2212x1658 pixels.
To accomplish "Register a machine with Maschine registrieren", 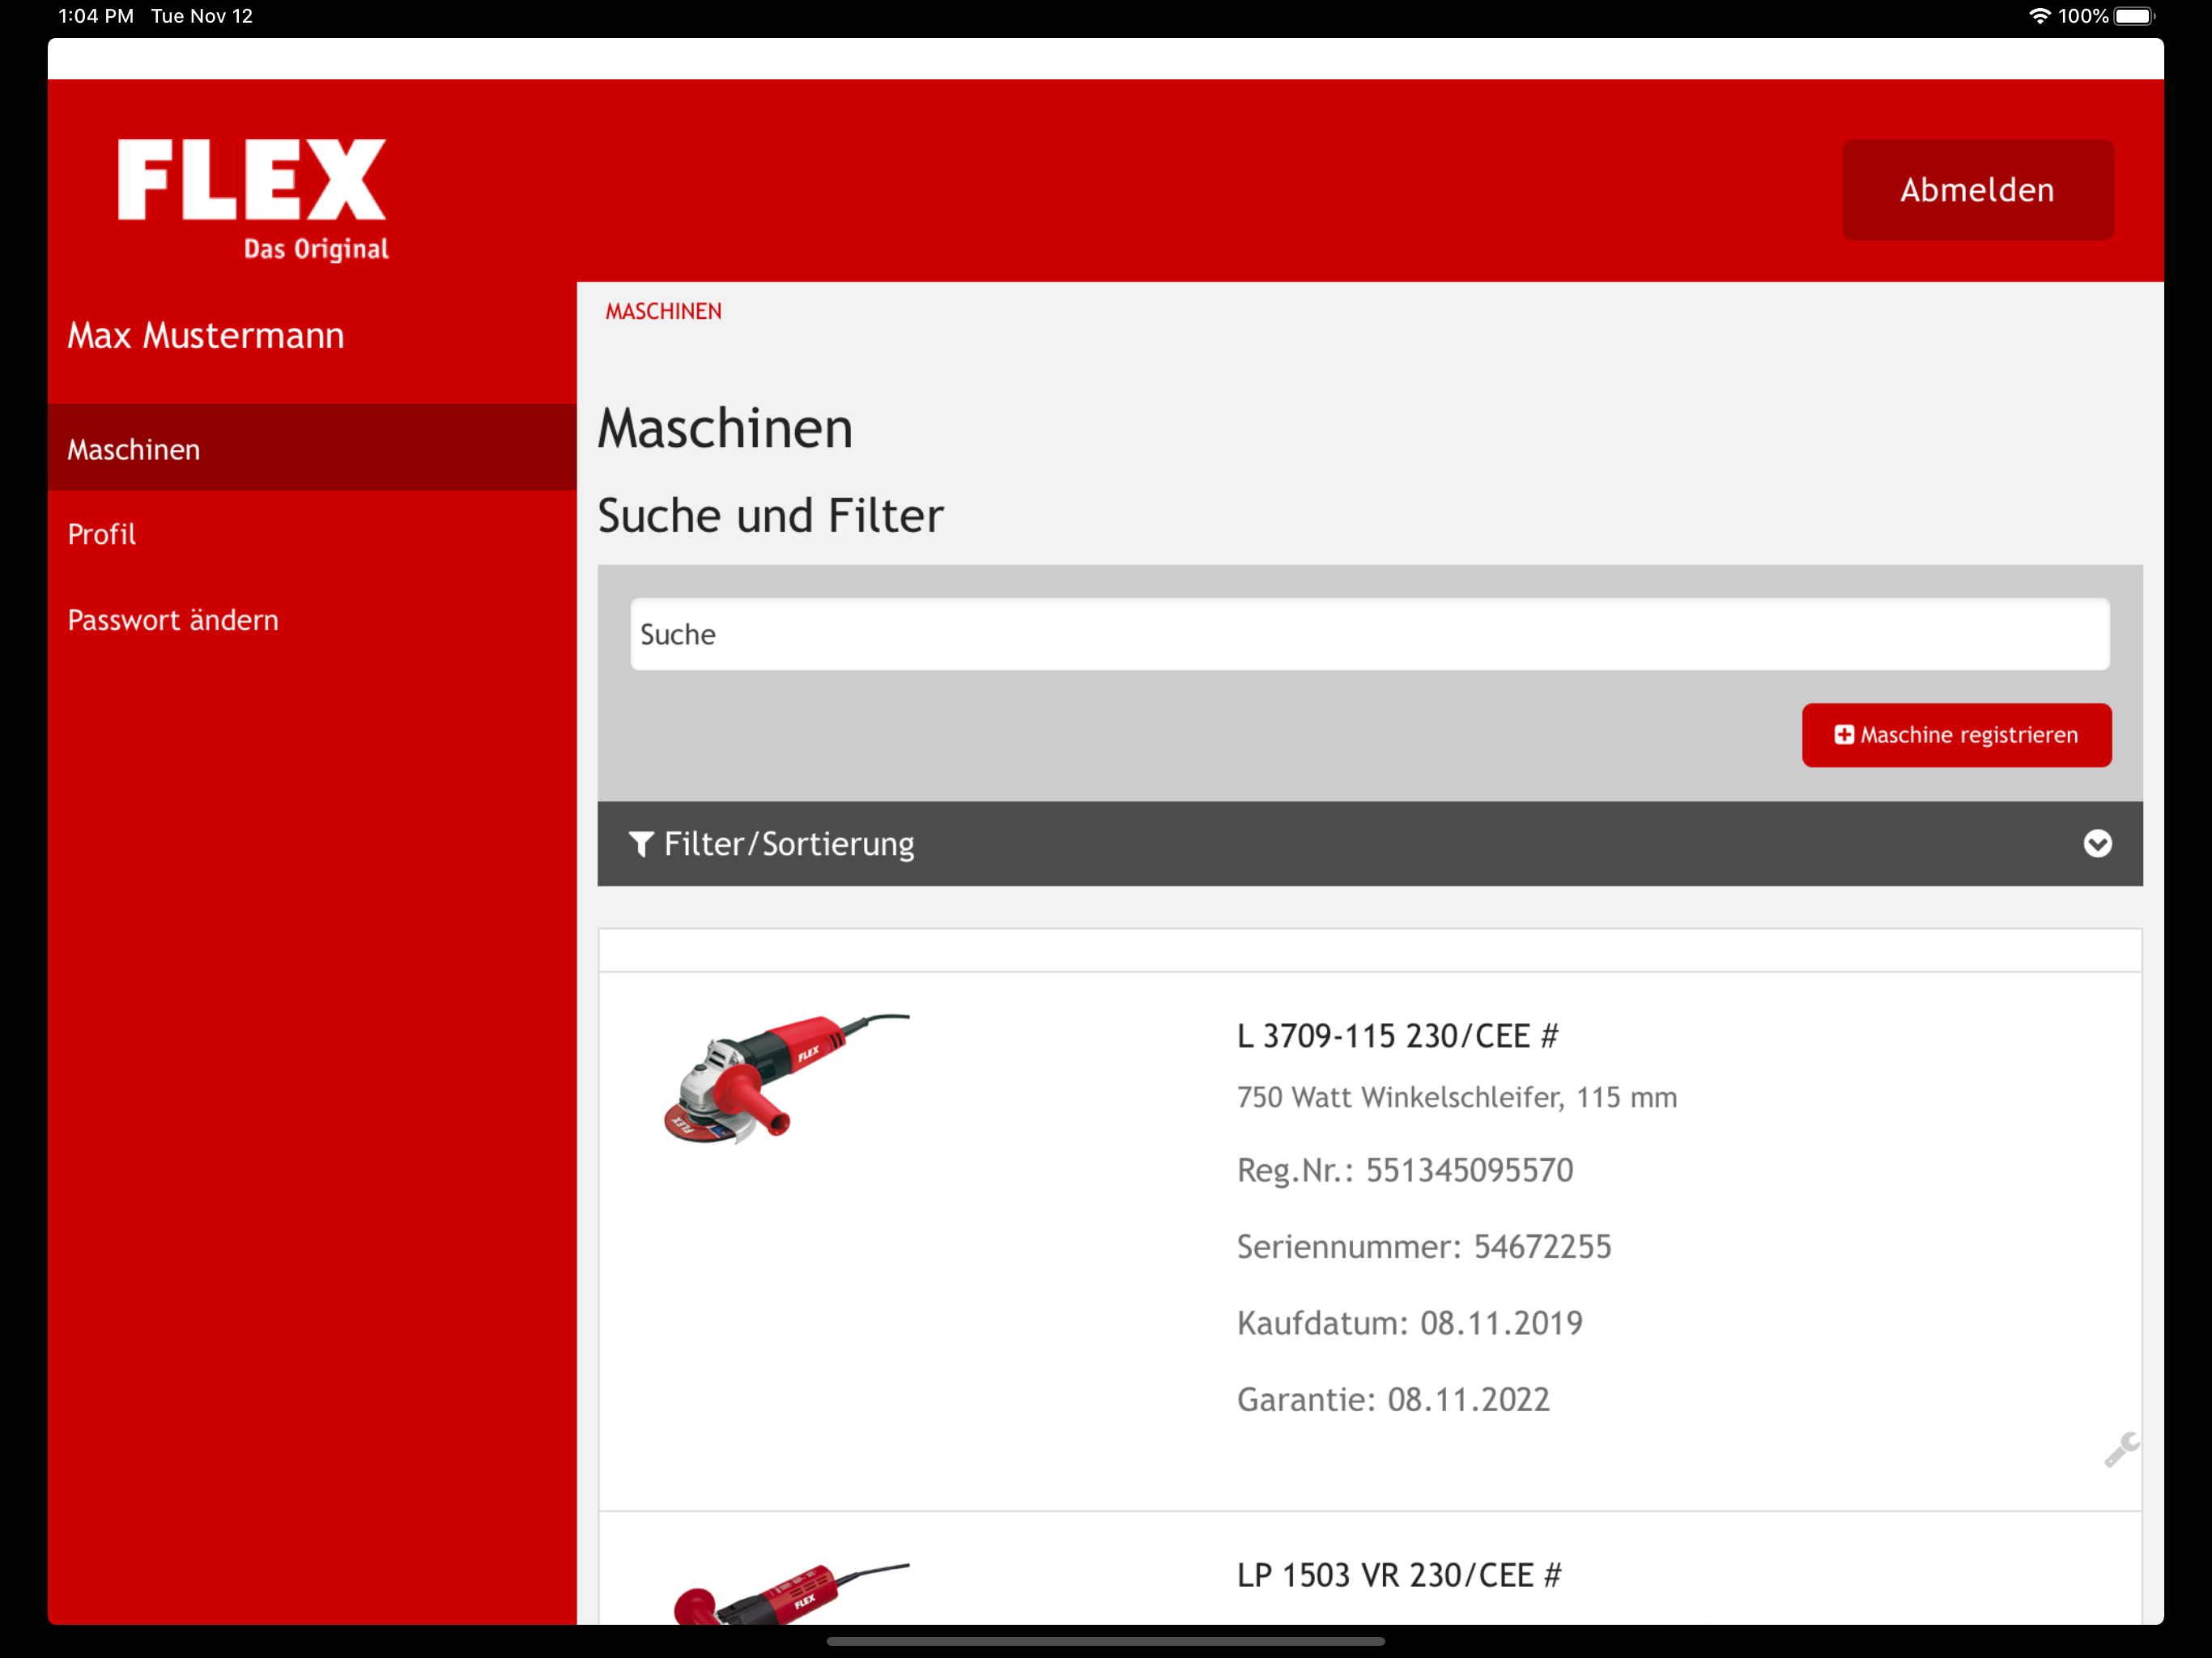I will [x=1956, y=735].
